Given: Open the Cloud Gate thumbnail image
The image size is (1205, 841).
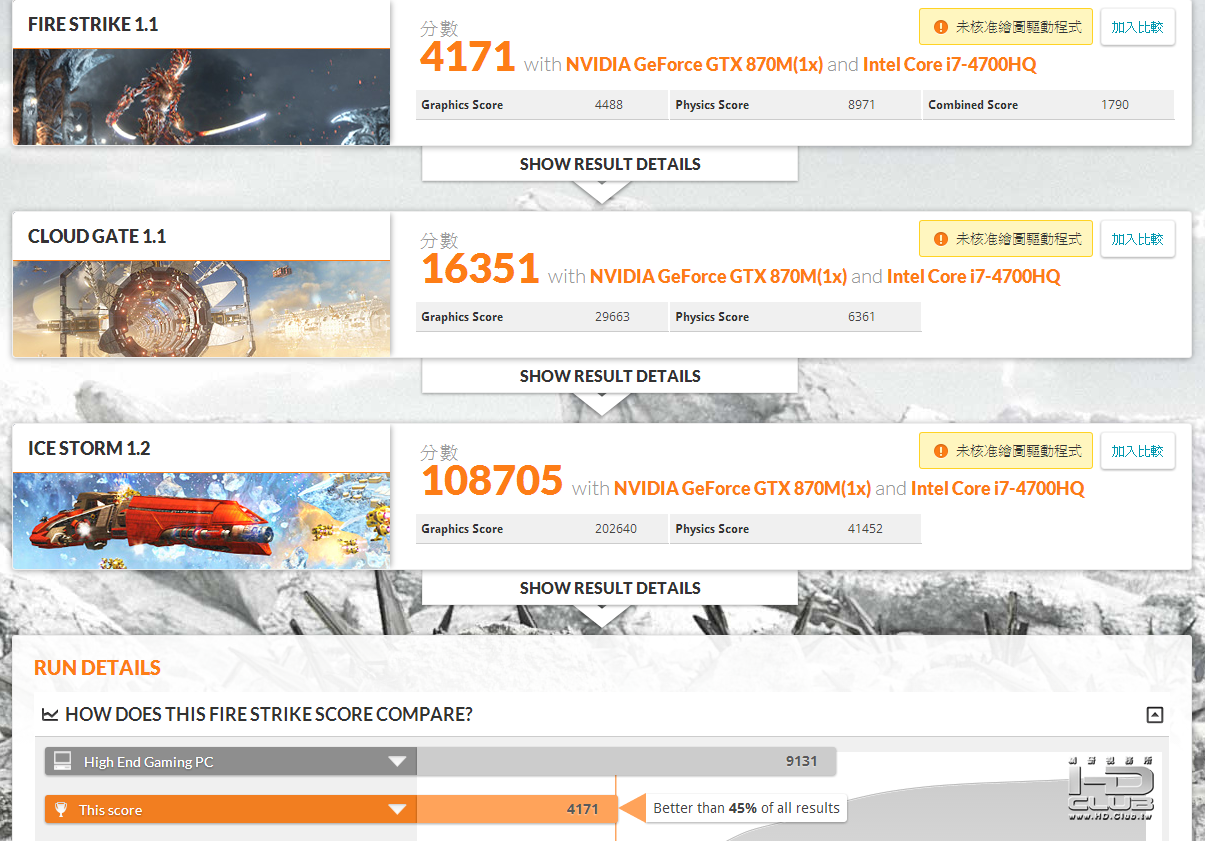Looking at the screenshot, I should [201, 309].
